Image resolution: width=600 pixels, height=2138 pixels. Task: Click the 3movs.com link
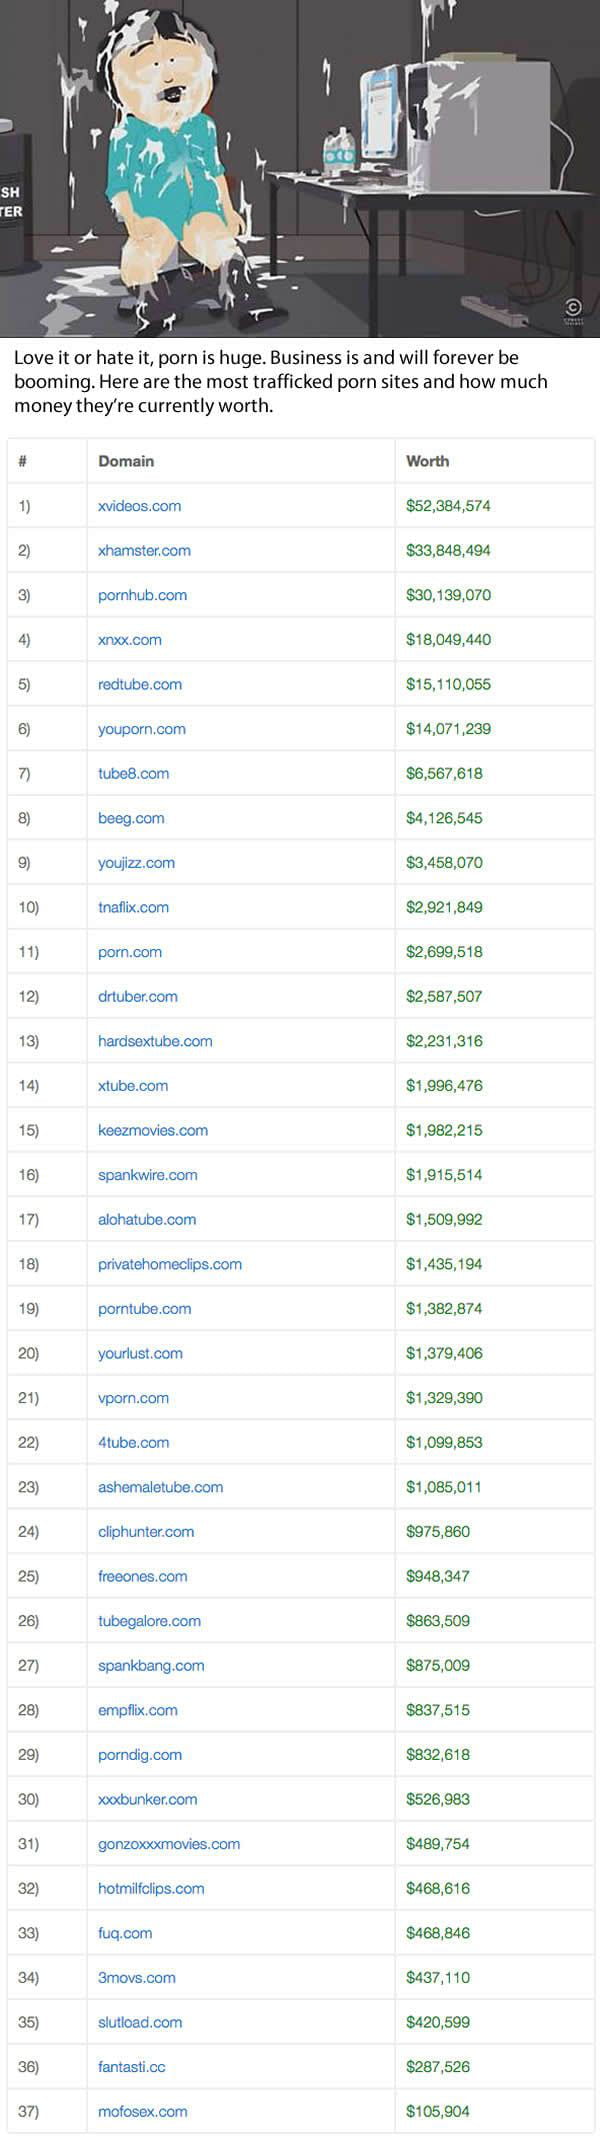coord(136,1977)
